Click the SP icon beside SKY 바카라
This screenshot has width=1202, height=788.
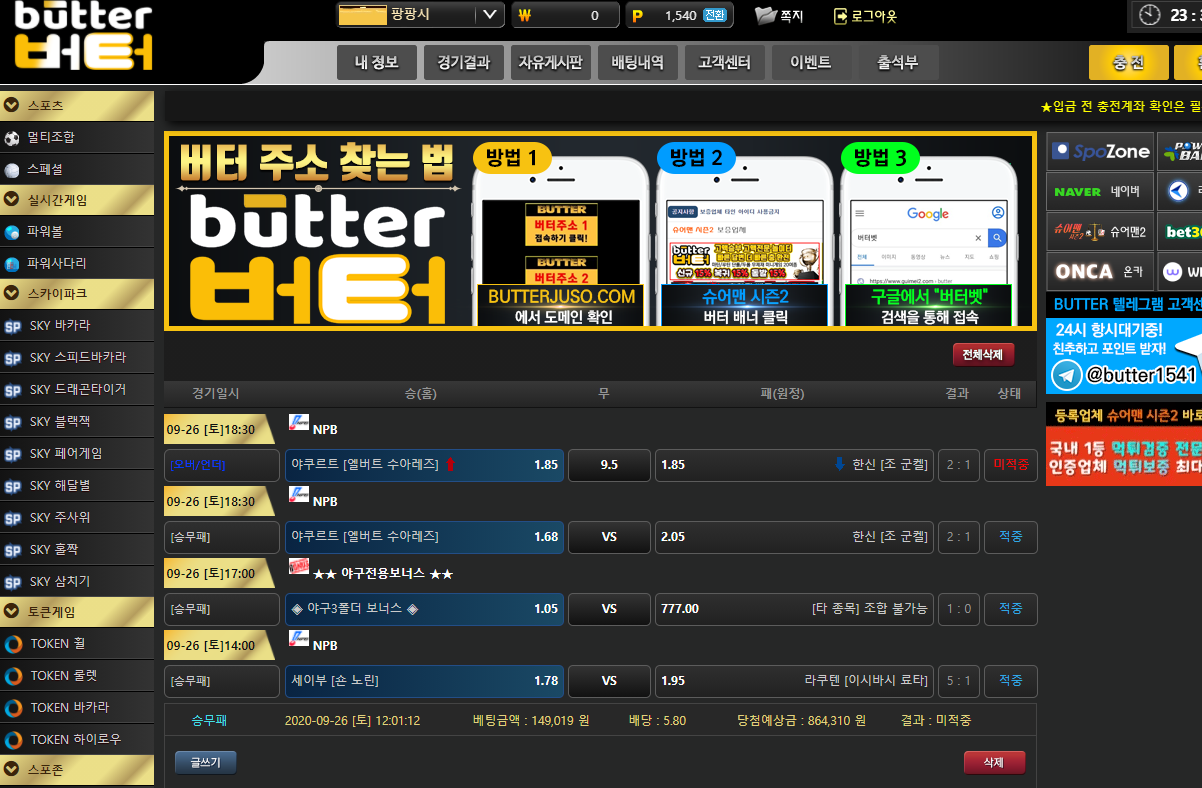[x=13, y=326]
